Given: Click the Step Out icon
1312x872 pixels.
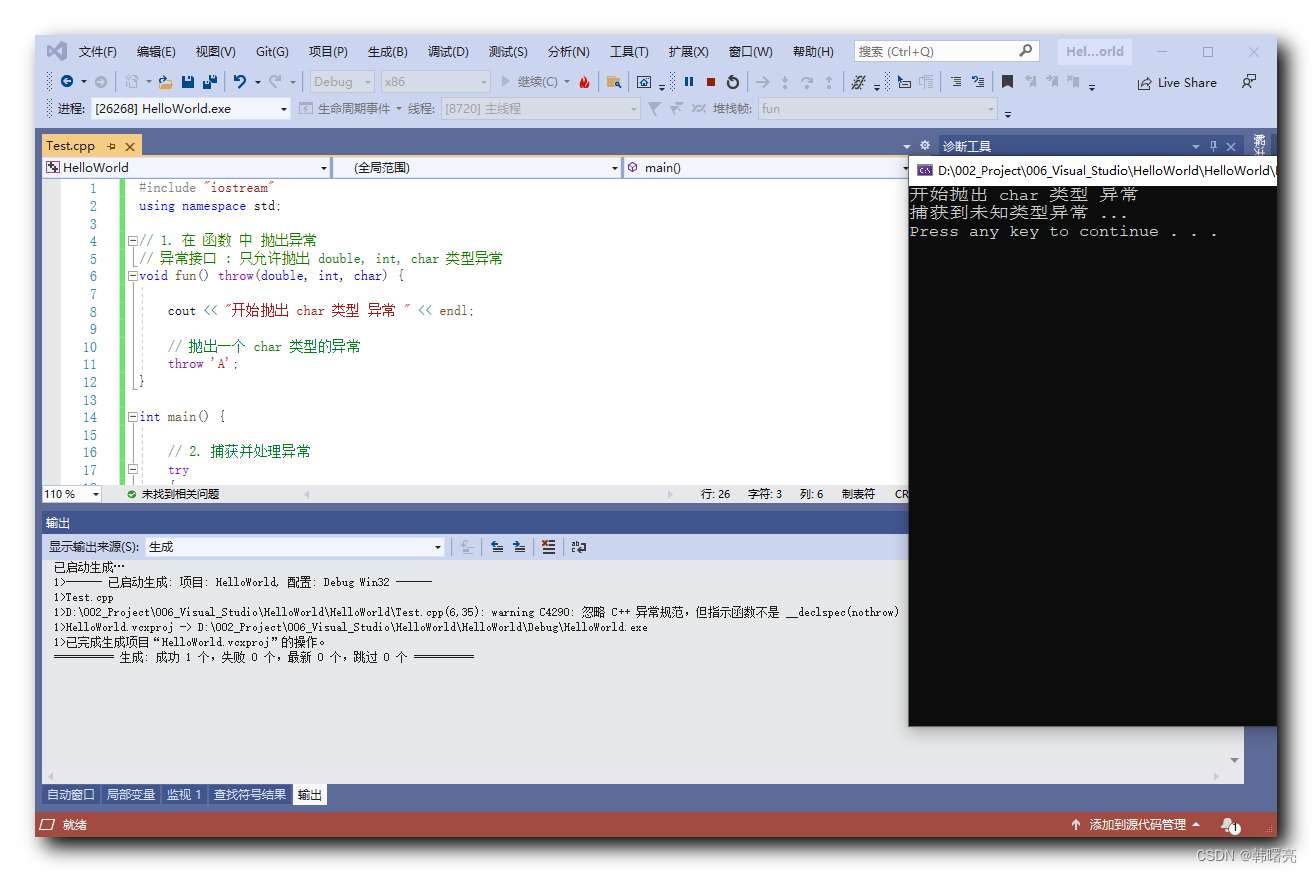Looking at the screenshot, I should 829,82.
